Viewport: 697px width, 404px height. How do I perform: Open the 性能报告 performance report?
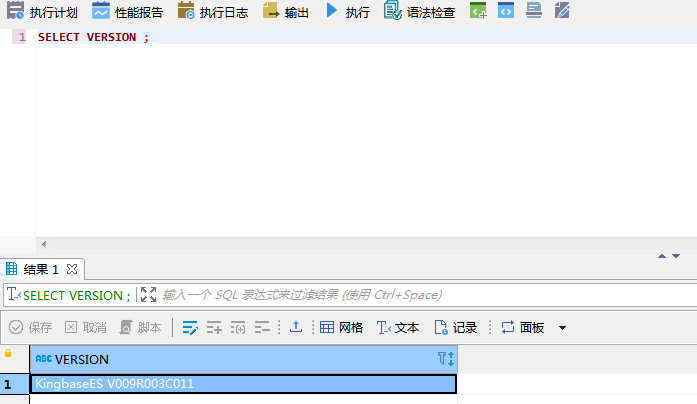[x=127, y=12]
